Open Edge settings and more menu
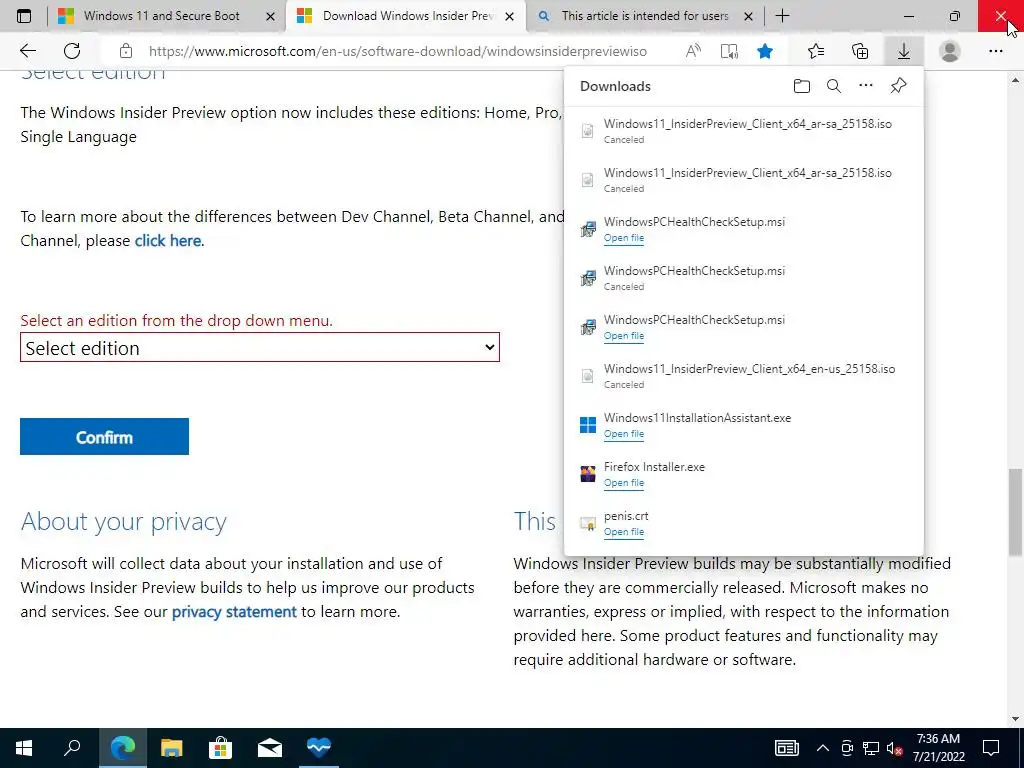The height and width of the screenshot is (768, 1024). (x=995, y=51)
